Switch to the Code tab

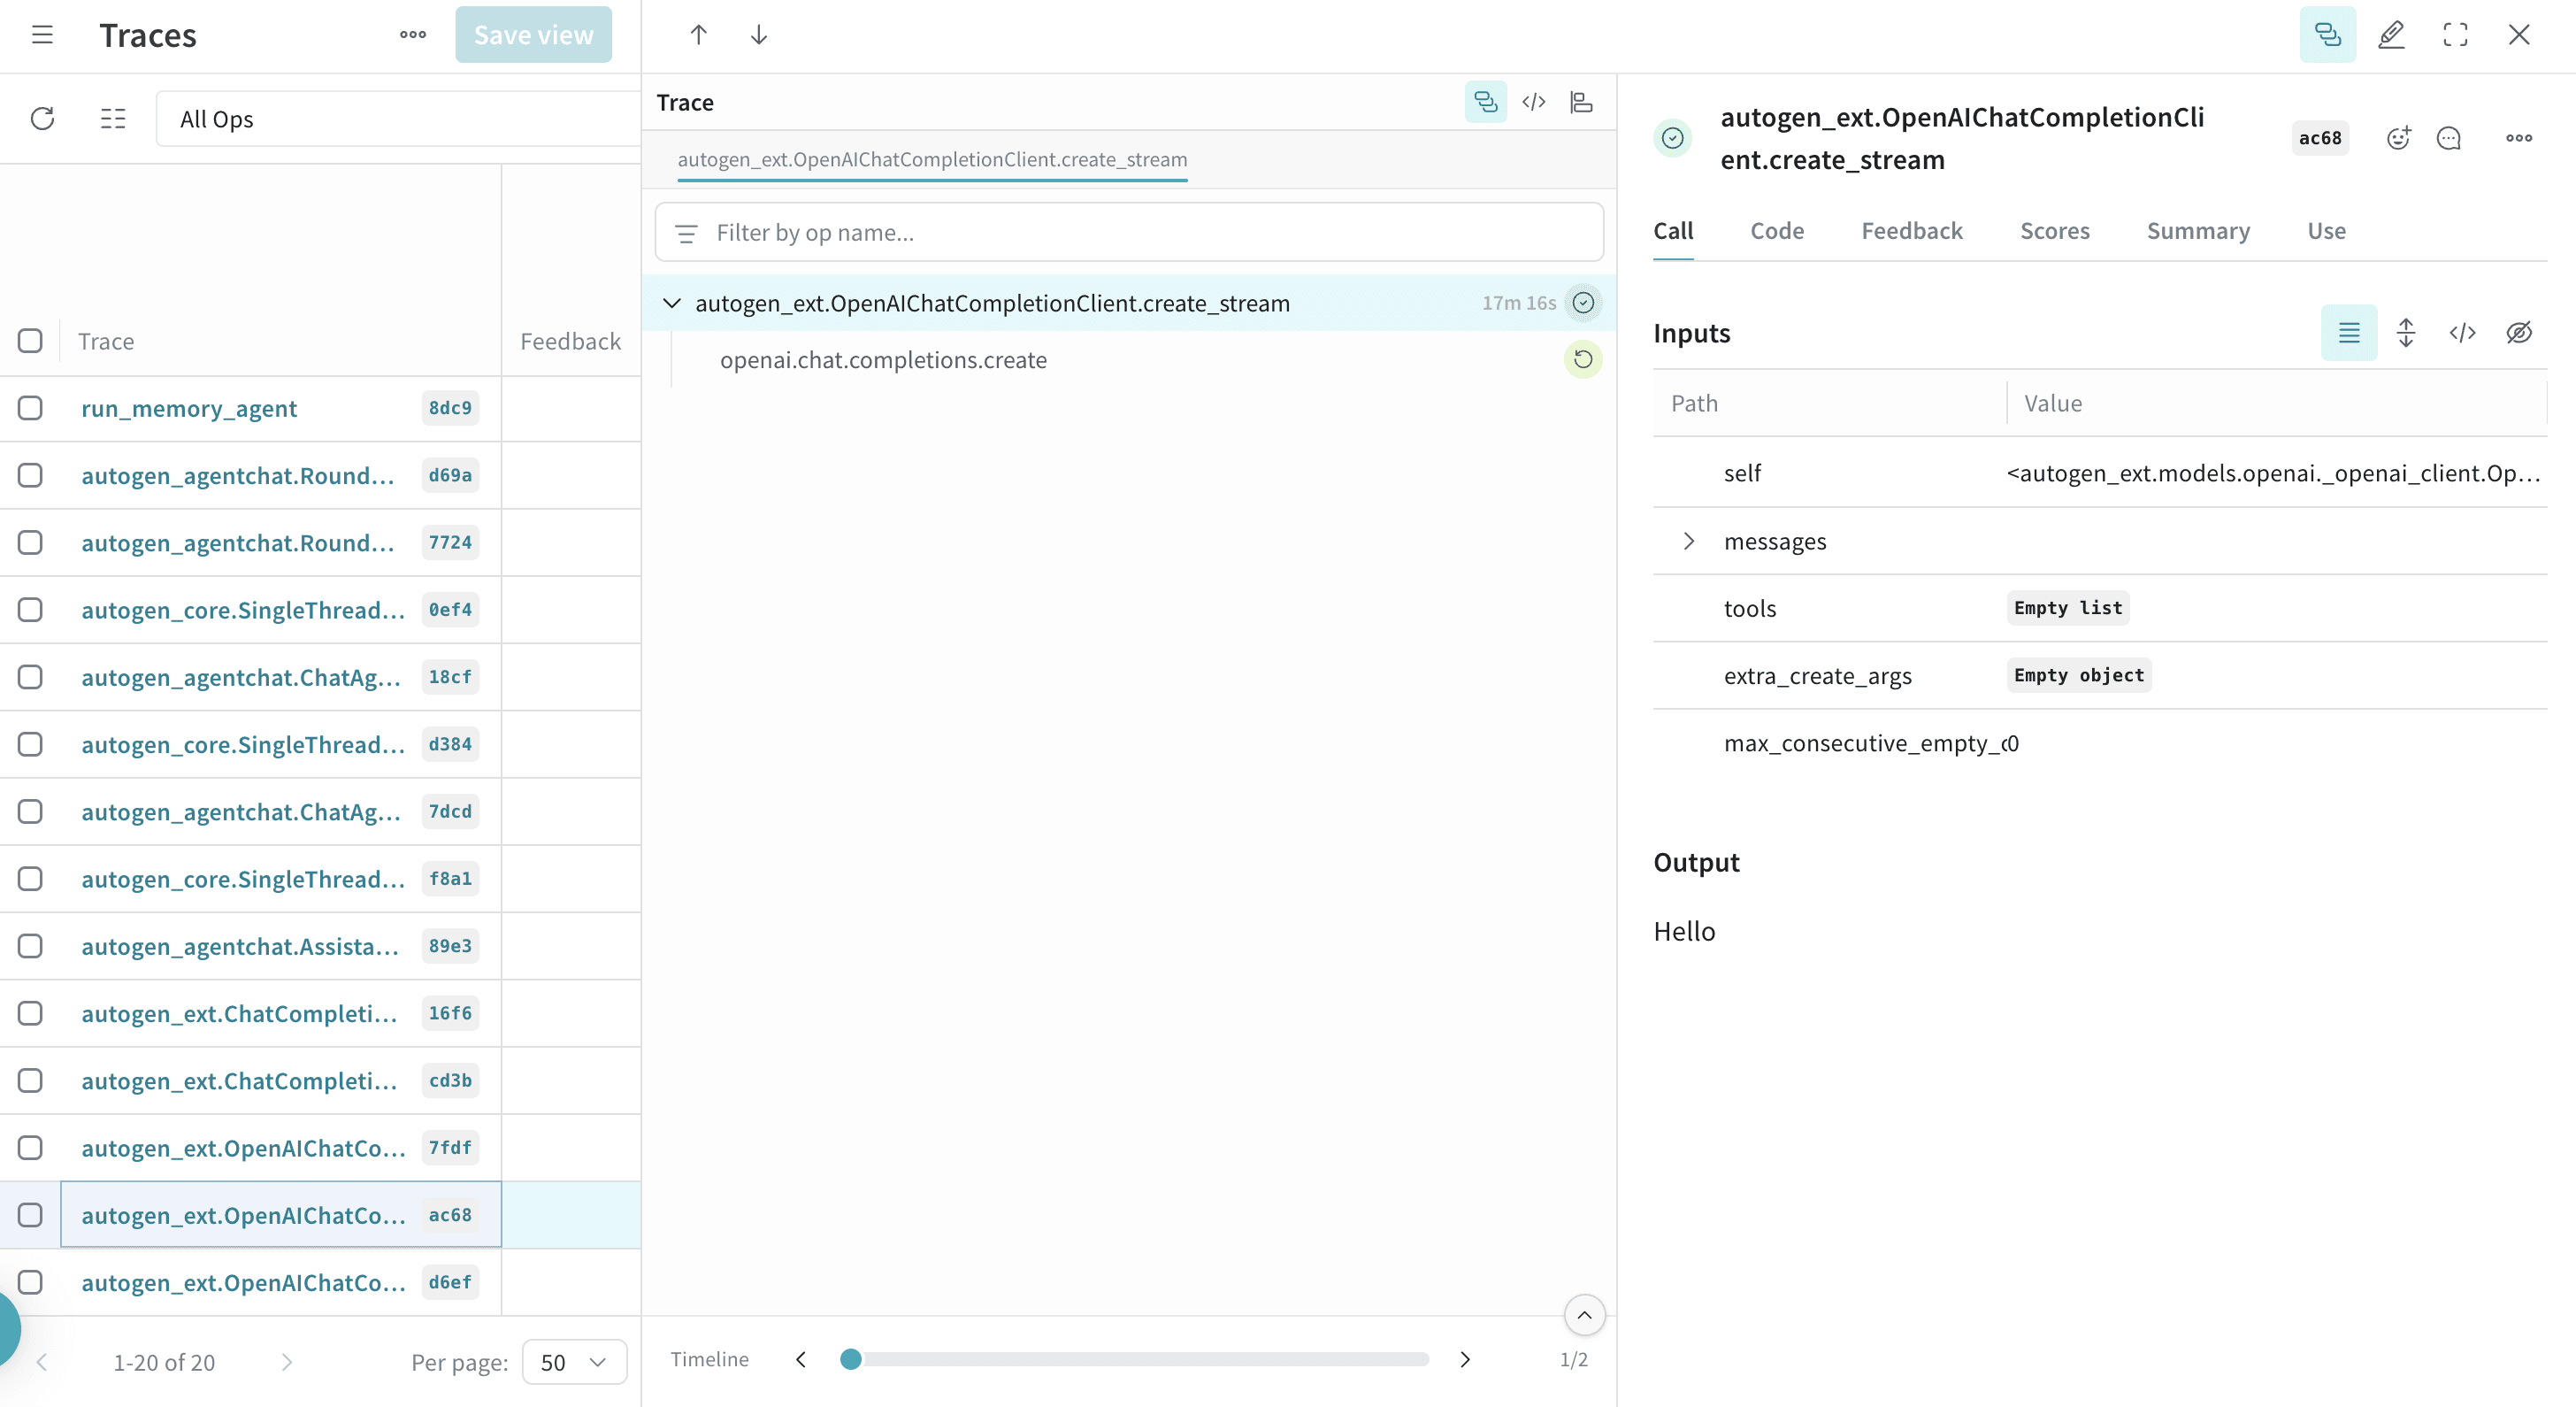(x=1777, y=231)
